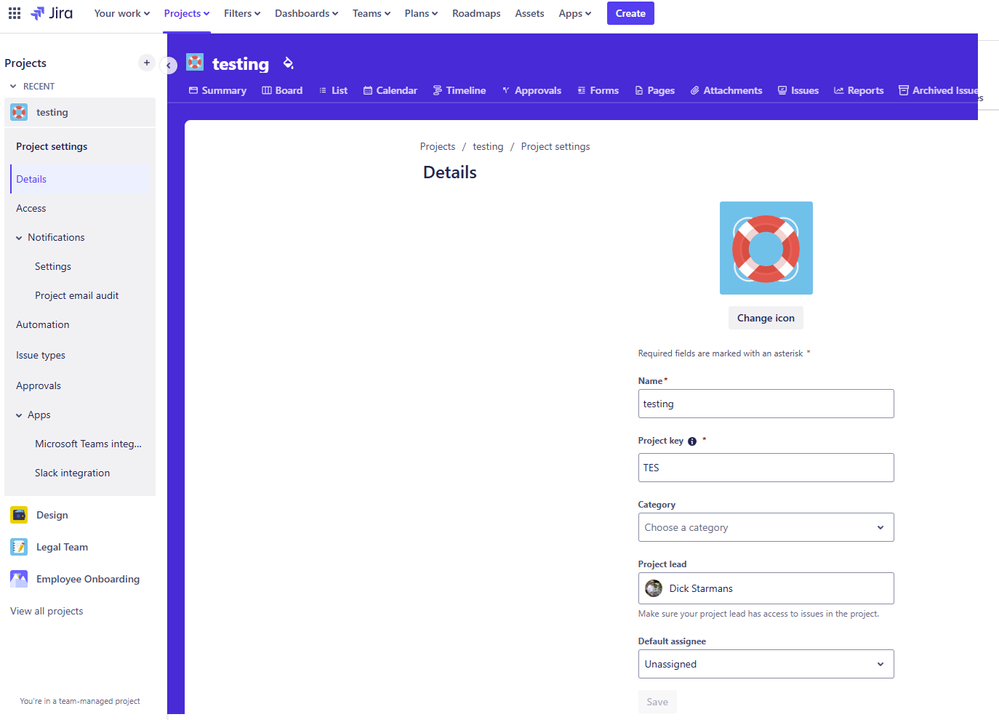Open the Reports tab
Viewport: 999px width, 720px height.
(859, 90)
